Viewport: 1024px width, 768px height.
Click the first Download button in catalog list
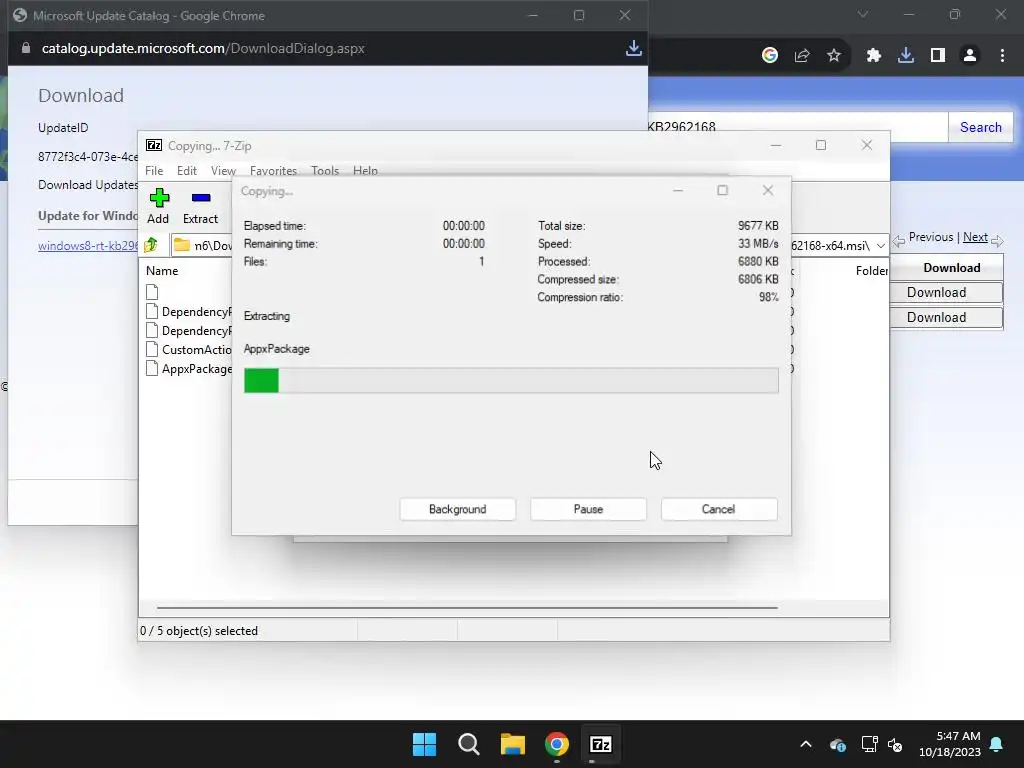[946, 293]
